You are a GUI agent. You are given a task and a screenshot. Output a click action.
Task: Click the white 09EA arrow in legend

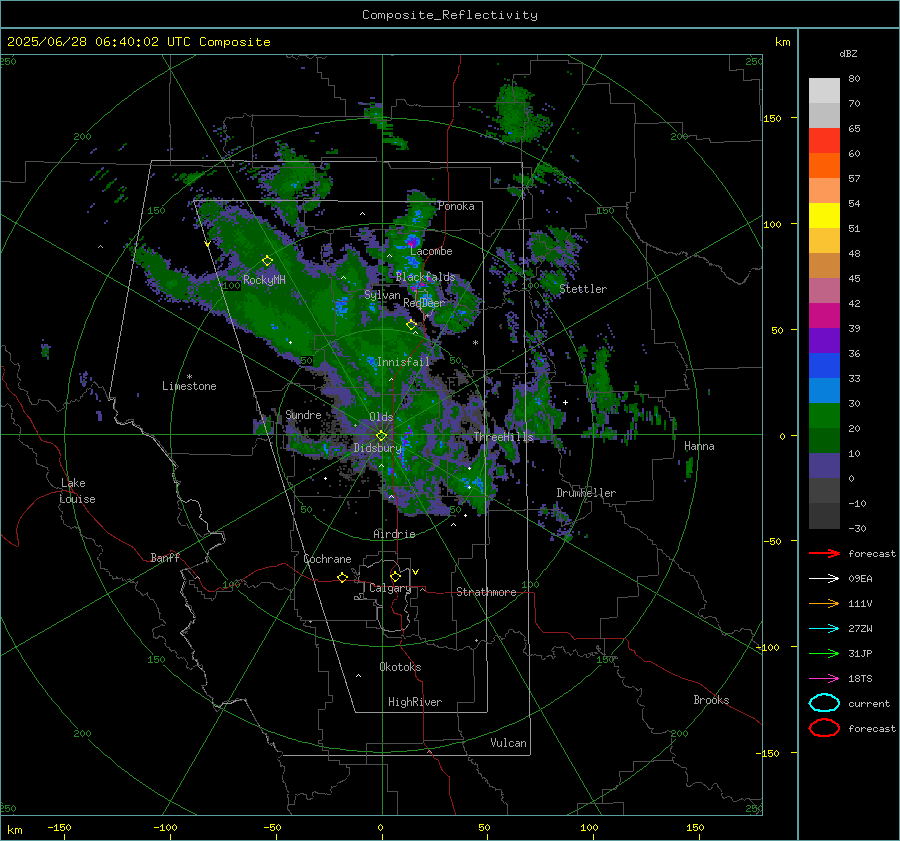click(824, 579)
